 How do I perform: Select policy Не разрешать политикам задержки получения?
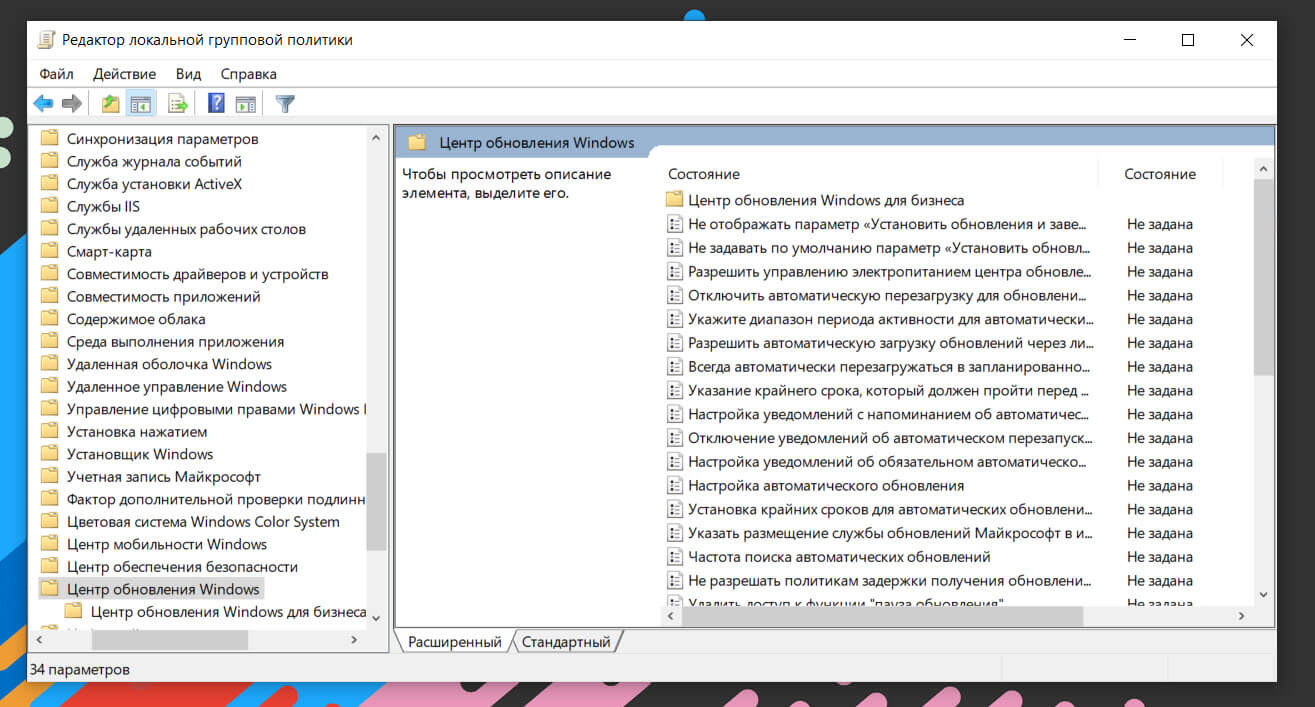(889, 581)
